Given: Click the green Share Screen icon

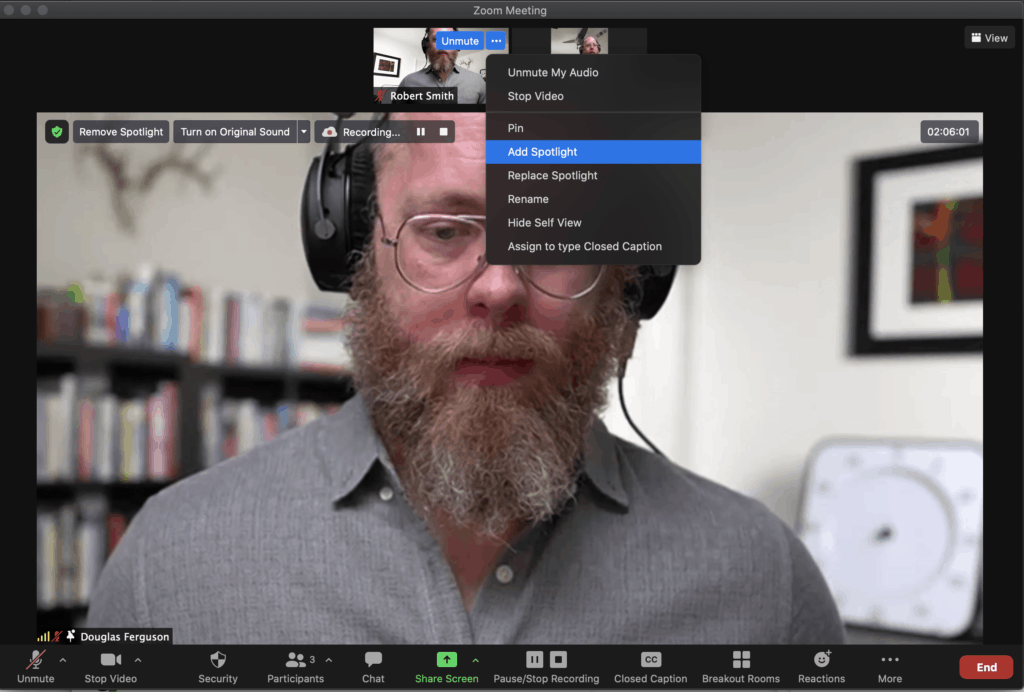Looking at the screenshot, I should tap(447, 660).
